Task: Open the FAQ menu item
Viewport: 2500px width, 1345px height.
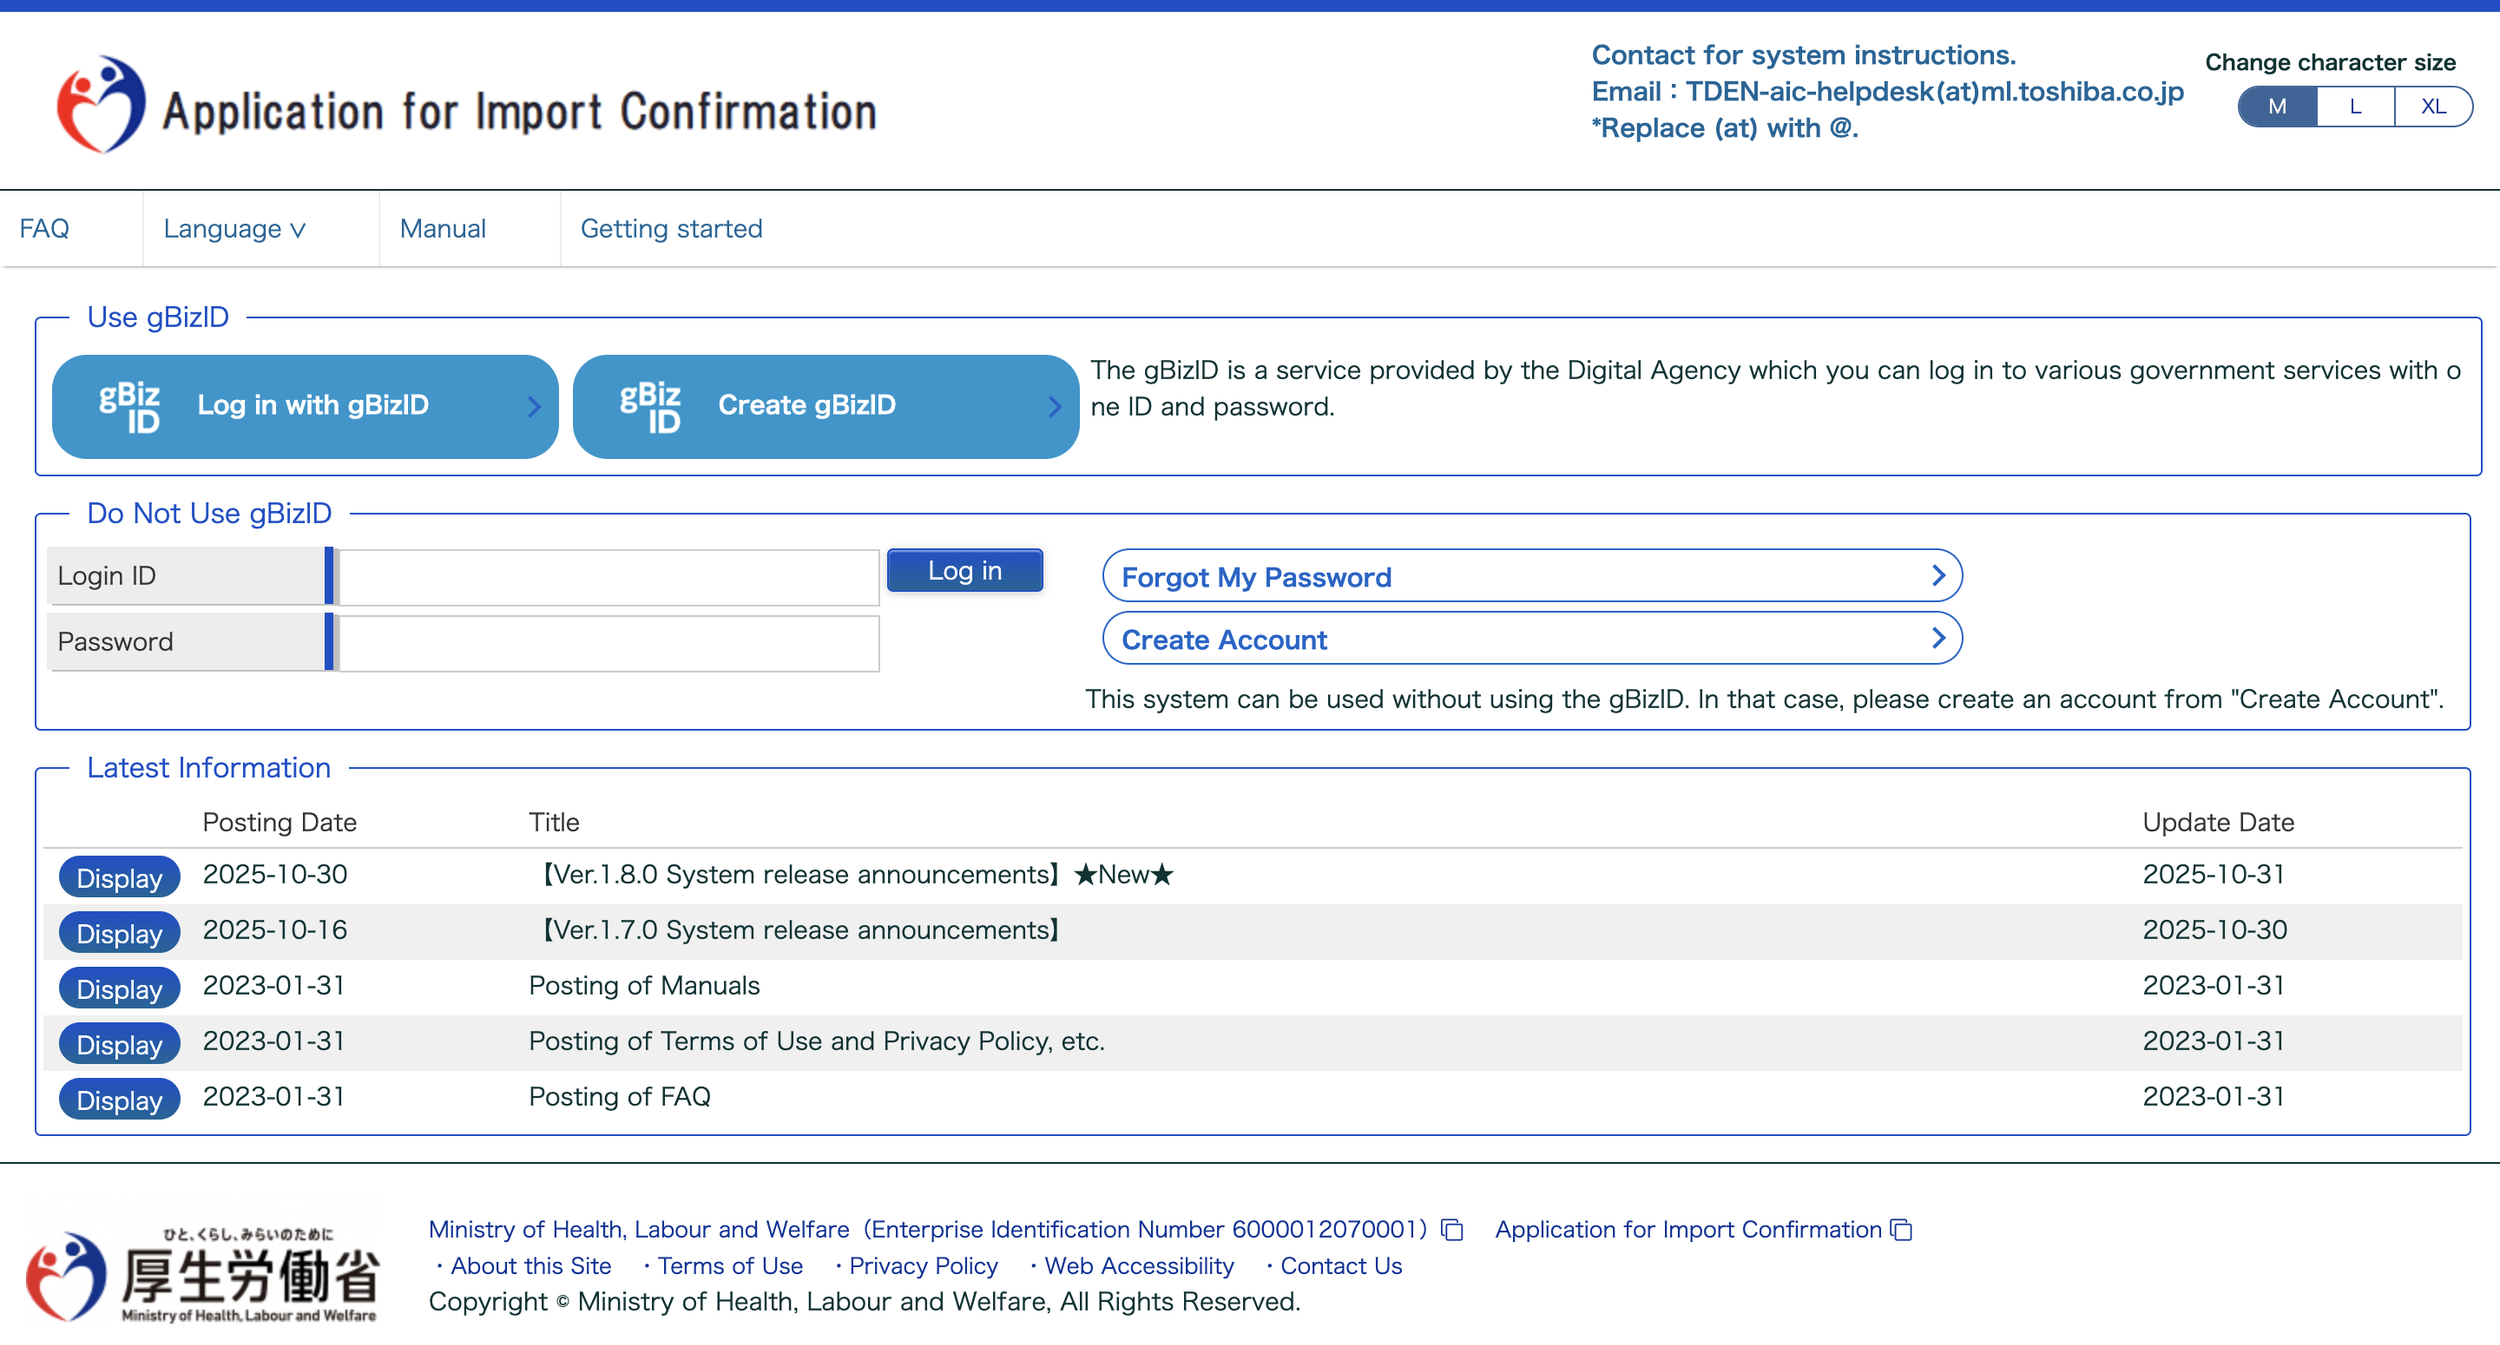Action: [x=45, y=229]
